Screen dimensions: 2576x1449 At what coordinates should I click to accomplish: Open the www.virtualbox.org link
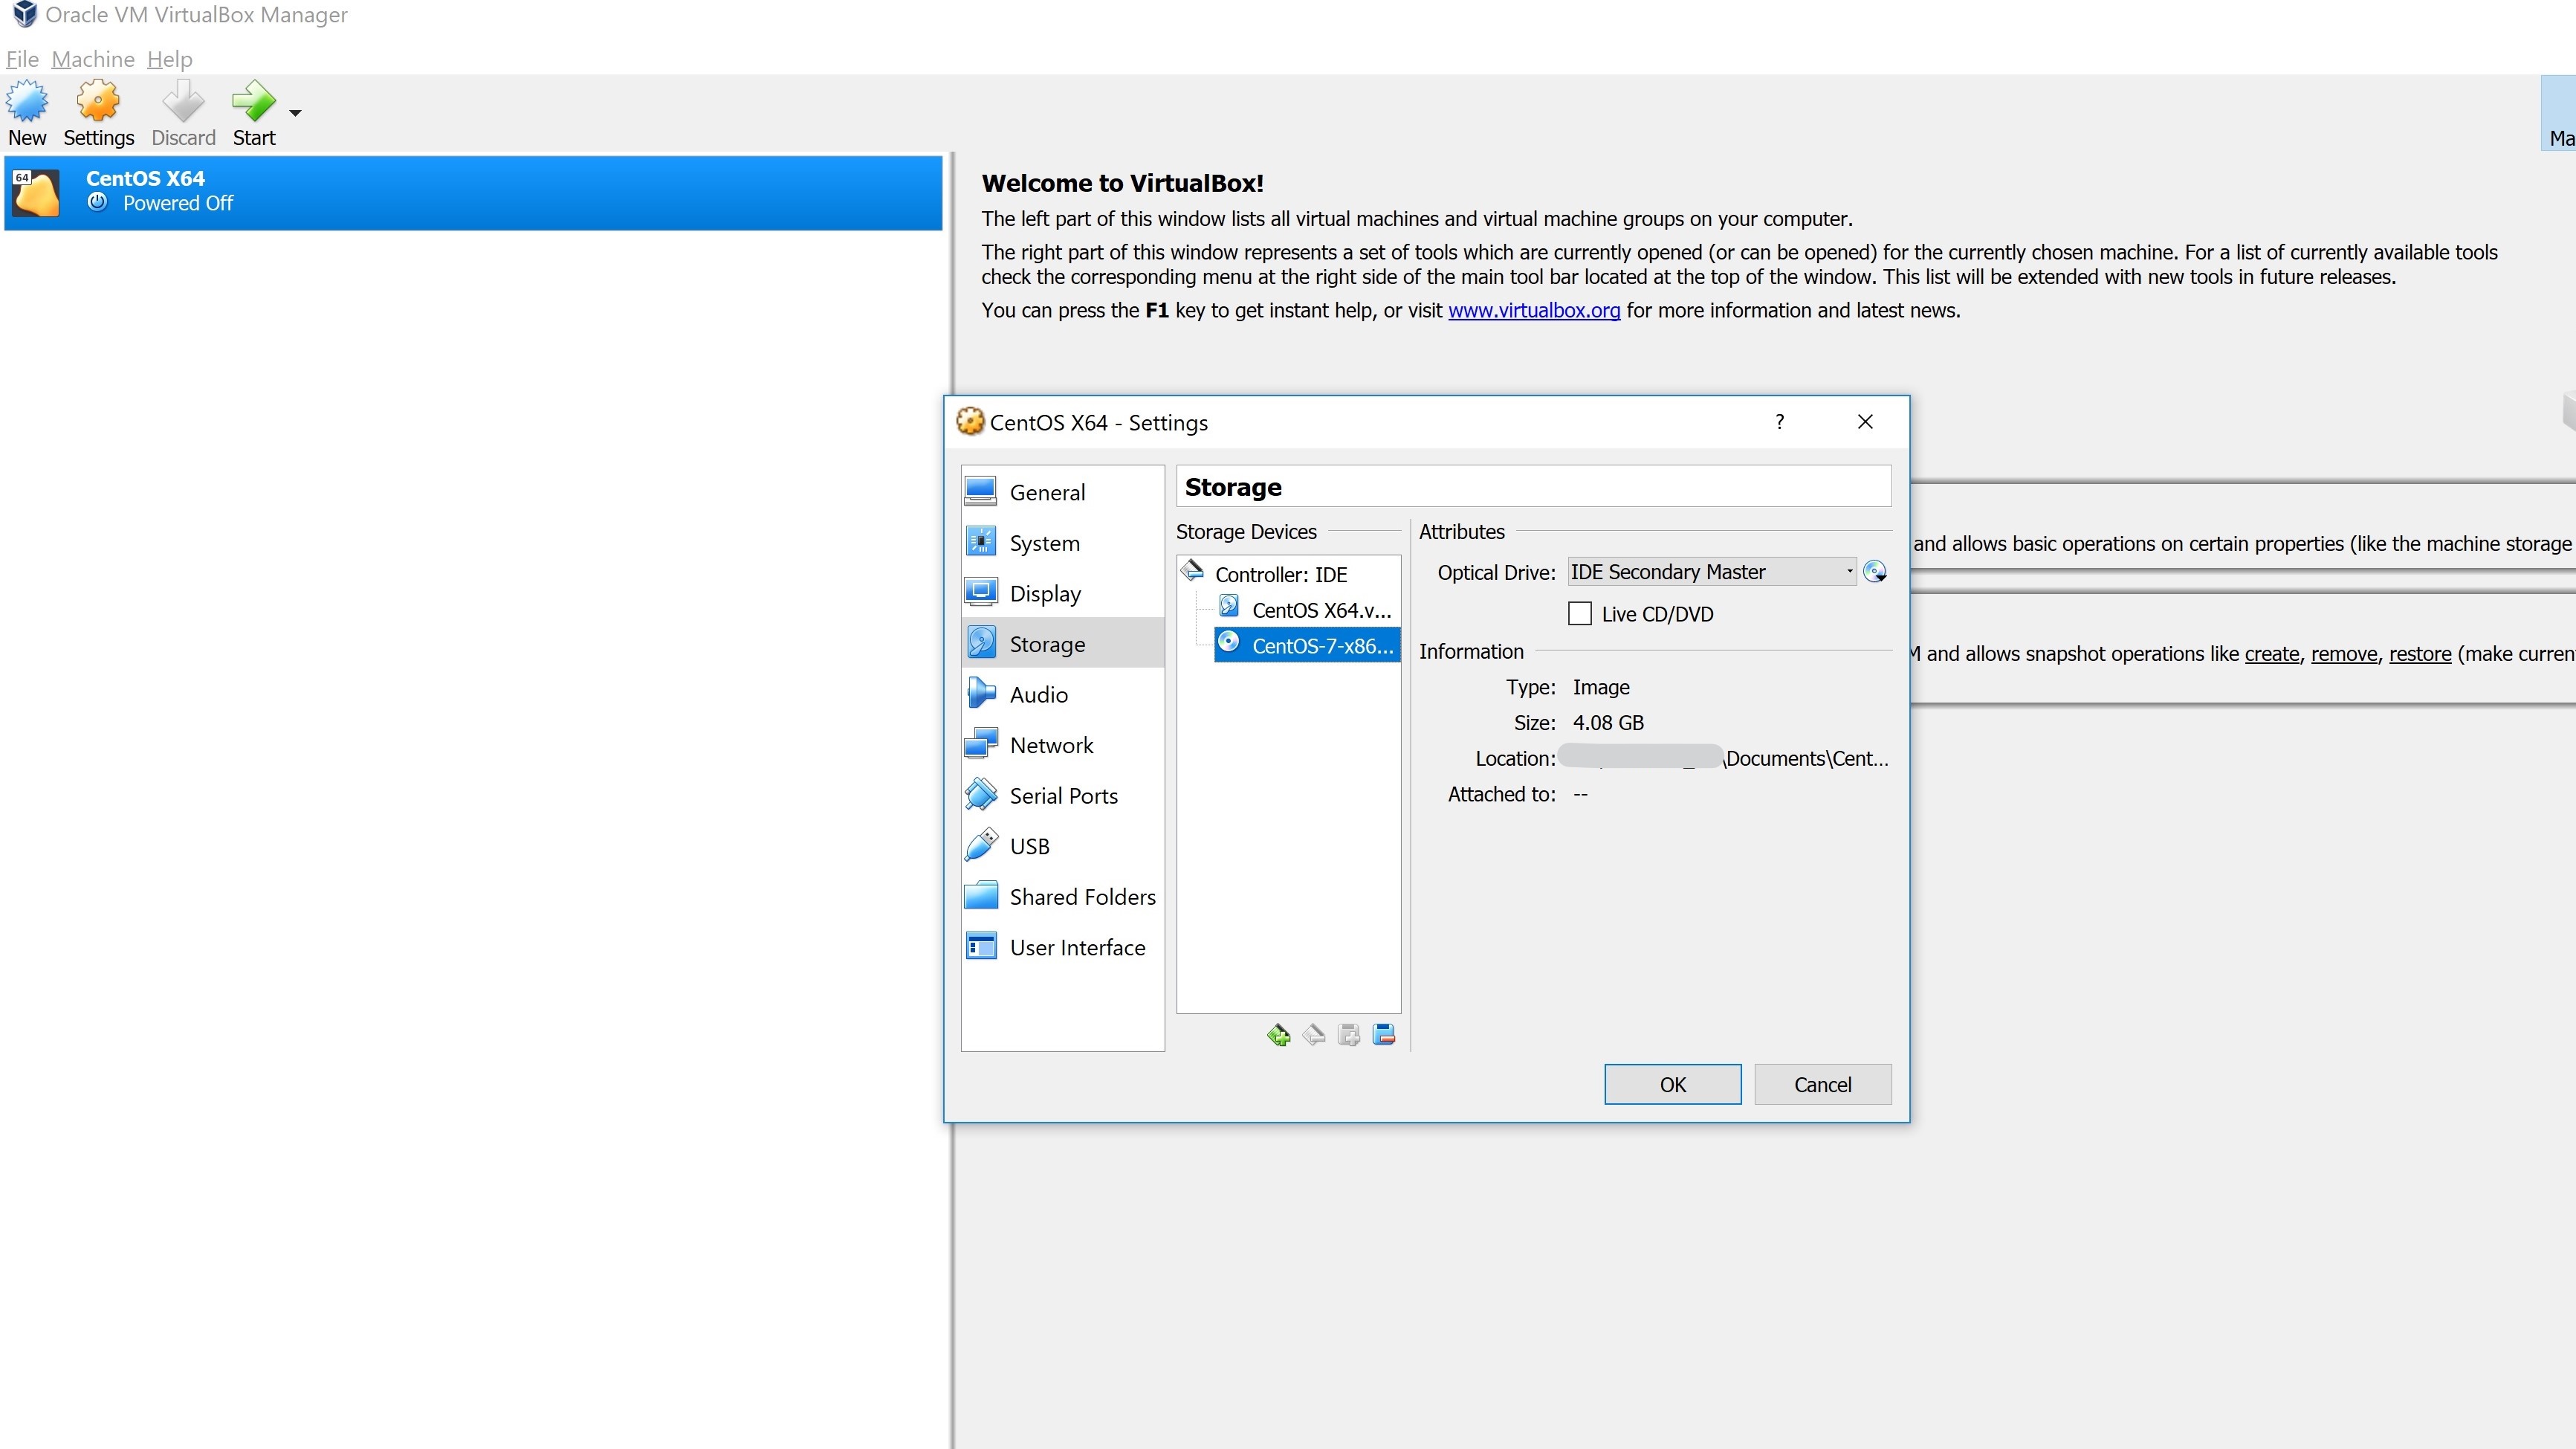pyautogui.click(x=1533, y=310)
